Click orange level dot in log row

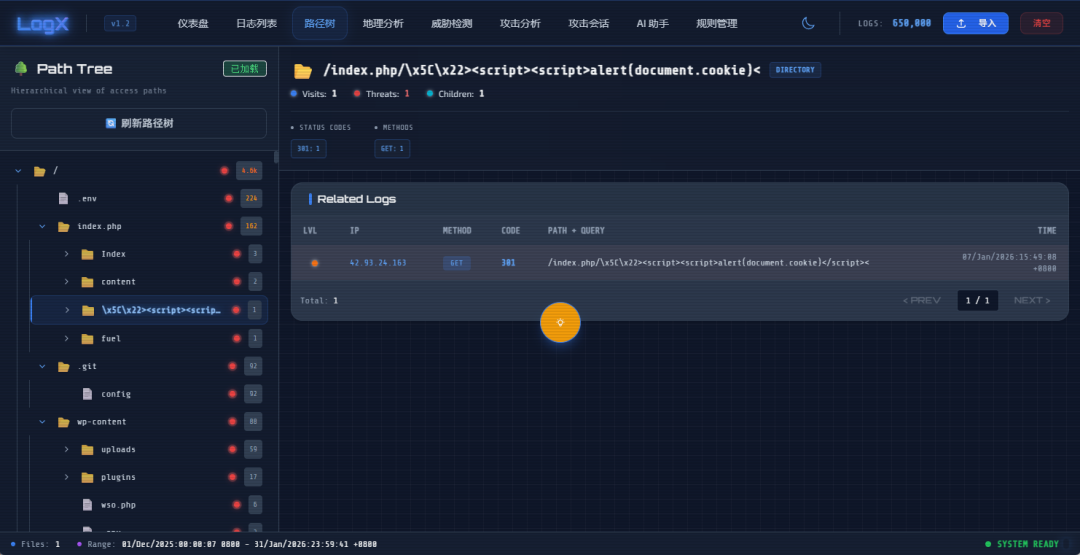pyautogui.click(x=315, y=263)
